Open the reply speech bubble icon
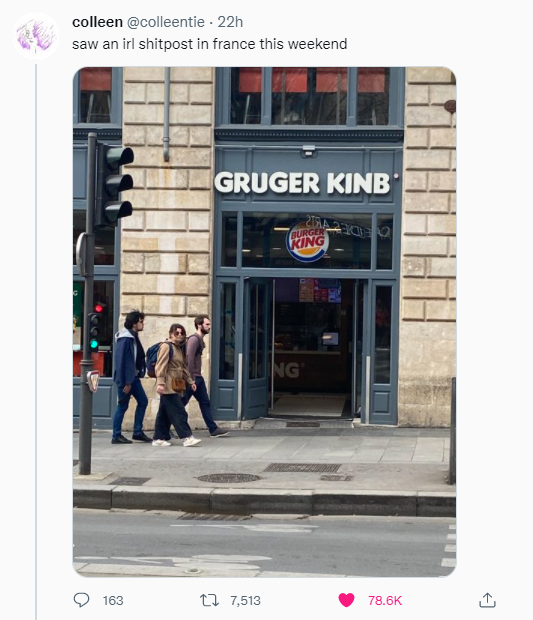The image size is (533, 620). click(81, 600)
